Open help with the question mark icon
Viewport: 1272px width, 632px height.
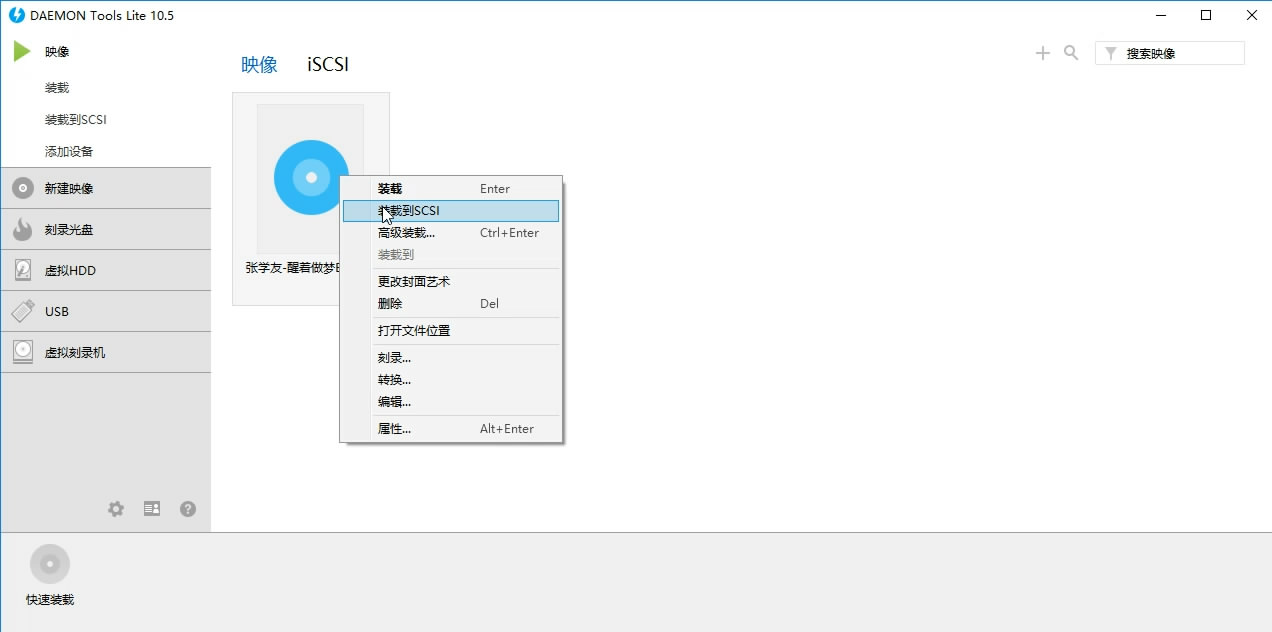click(x=188, y=509)
